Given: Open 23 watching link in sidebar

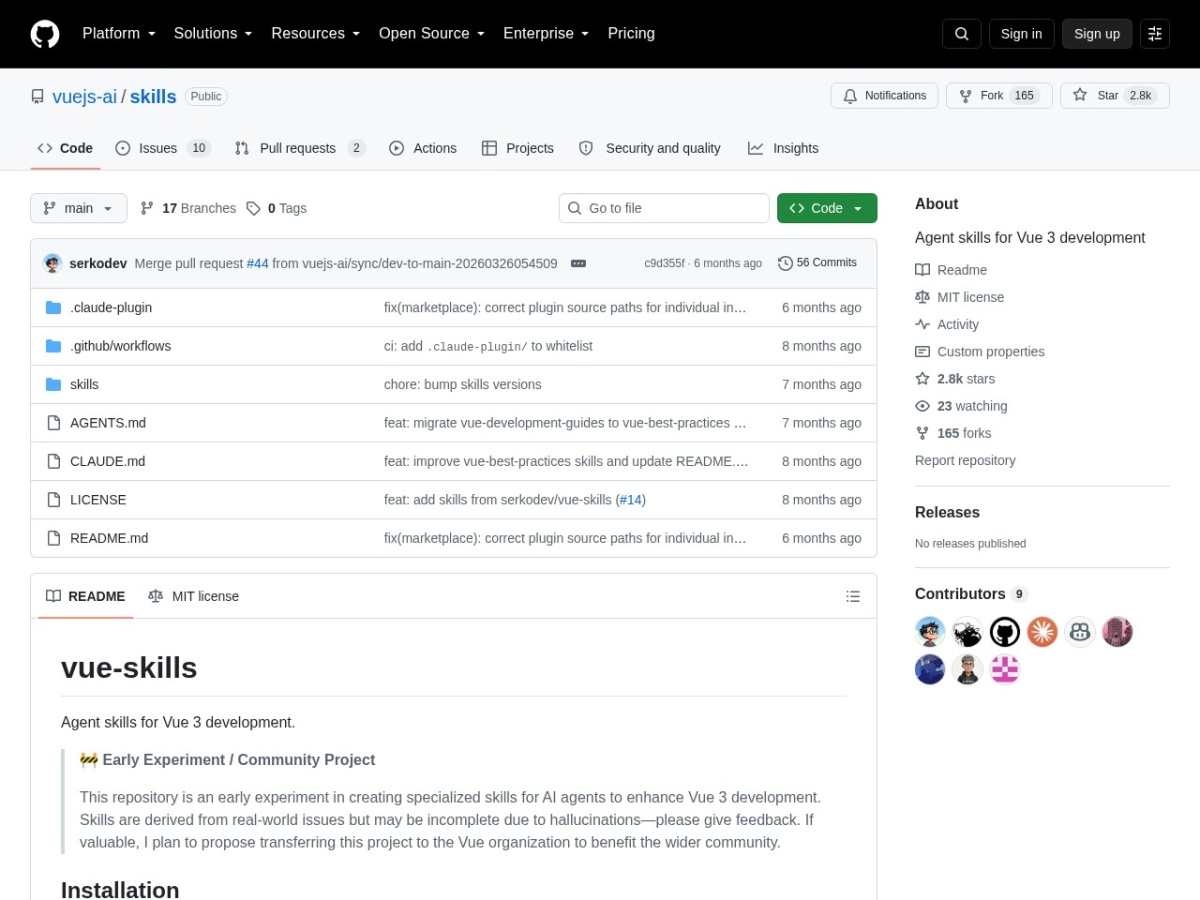Looking at the screenshot, I should (x=961, y=406).
